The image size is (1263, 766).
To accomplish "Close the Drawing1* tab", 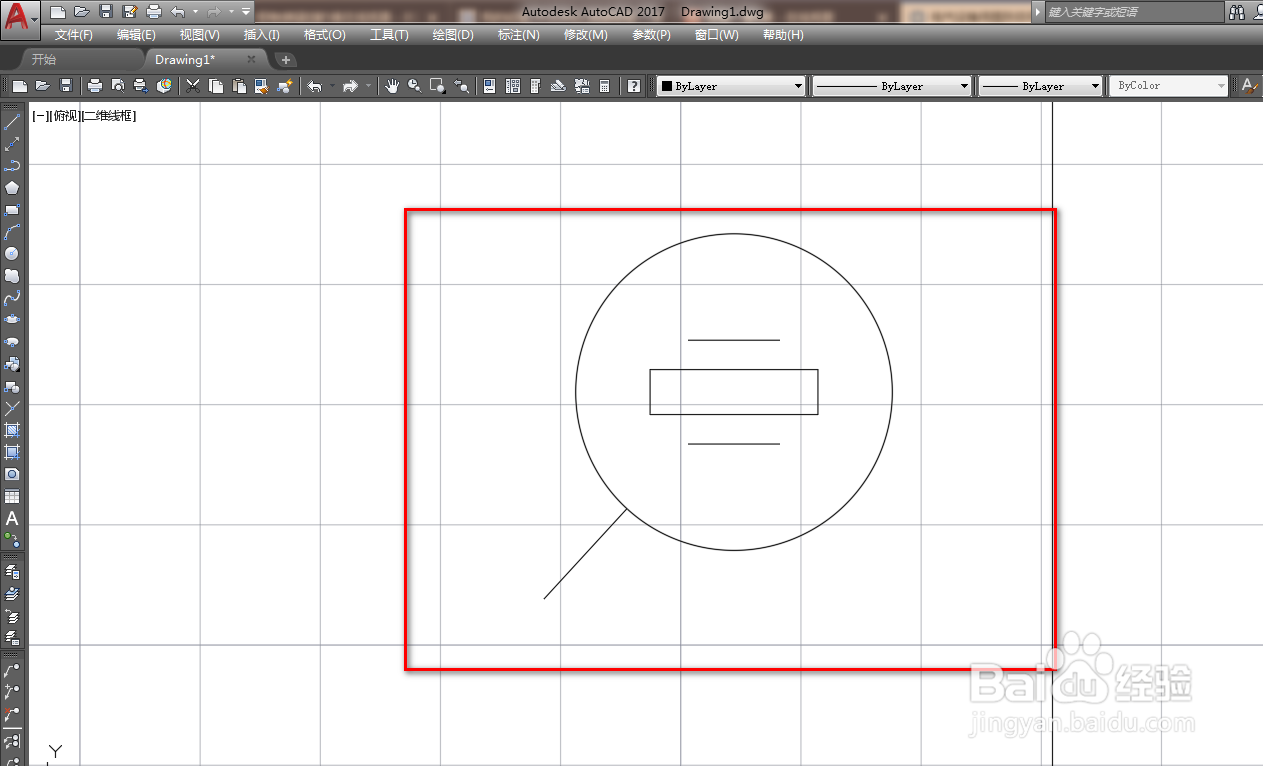I will tap(252, 60).
